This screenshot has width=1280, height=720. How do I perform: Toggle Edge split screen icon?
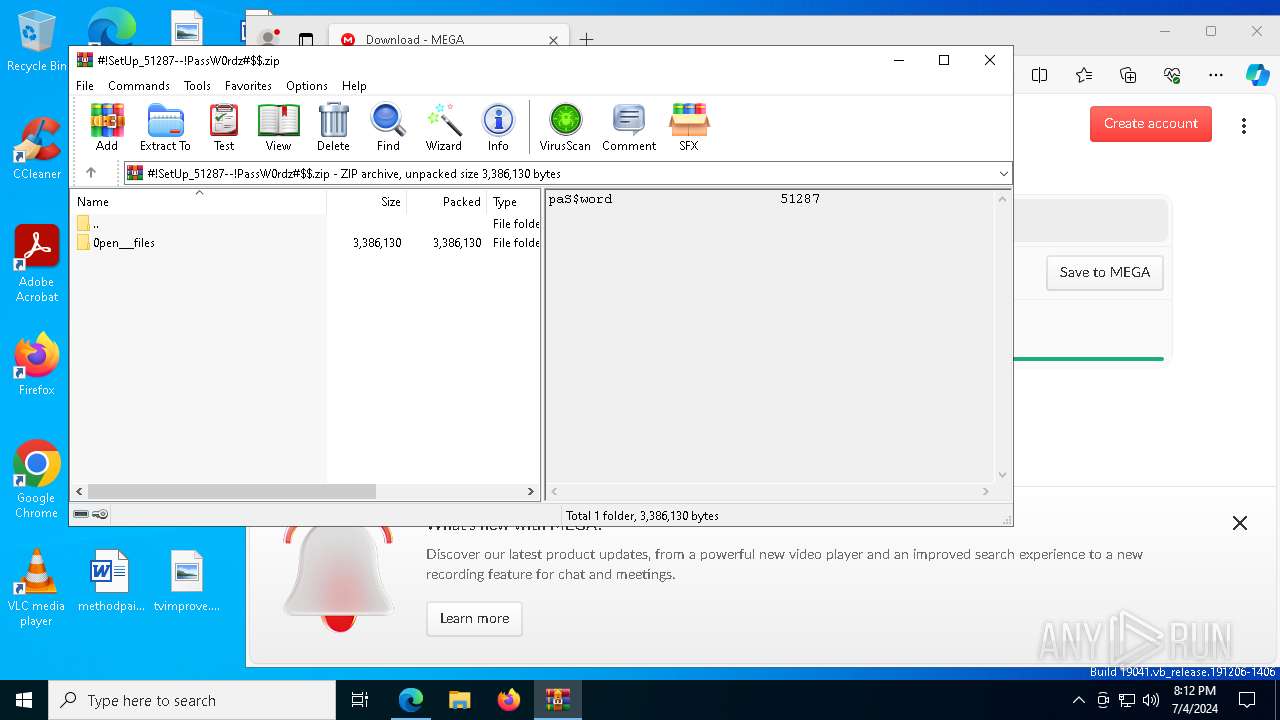point(1039,75)
